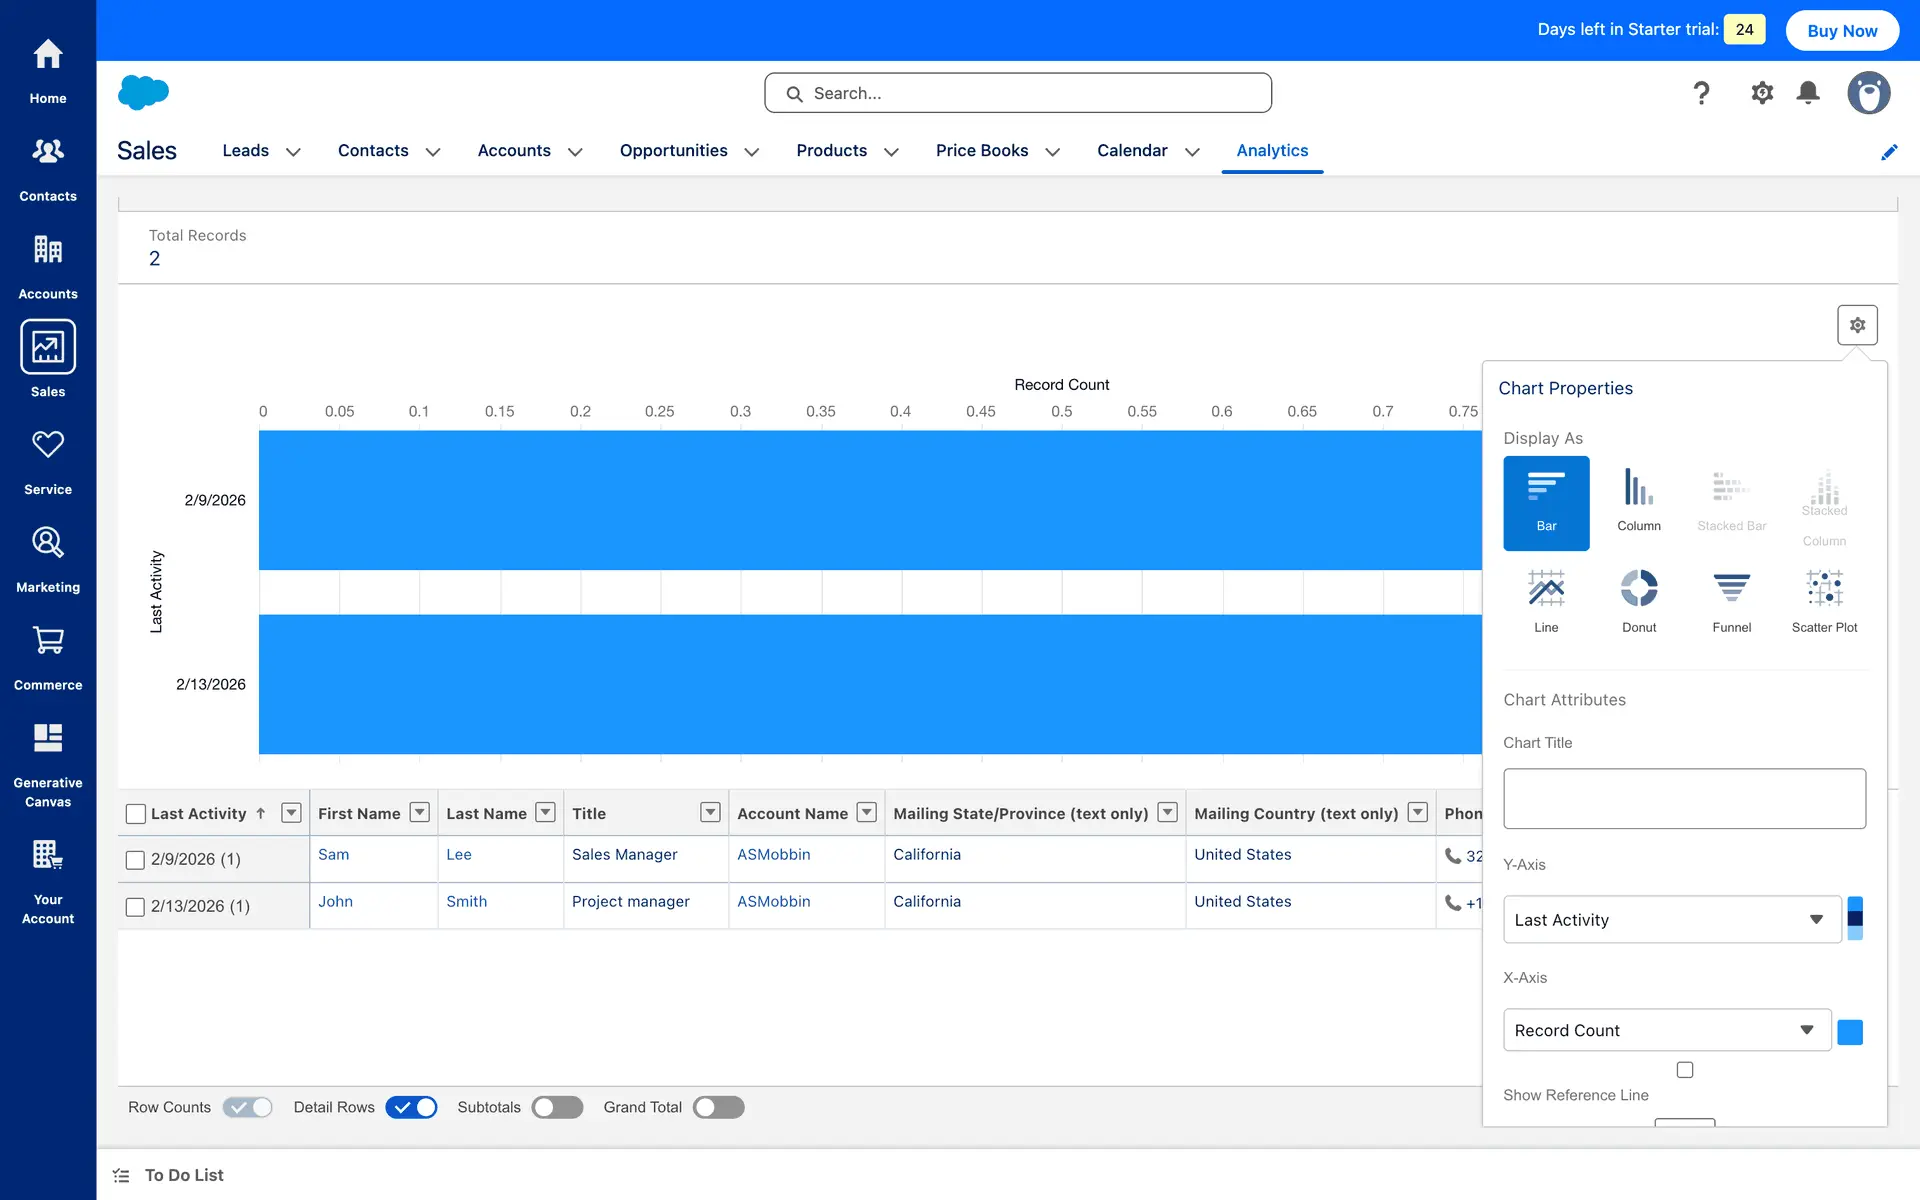Click the X-Axis blue color swatch
The width and height of the screenshot is (1920, 1200).
pyautogui.click(x=1850, y=1032)
